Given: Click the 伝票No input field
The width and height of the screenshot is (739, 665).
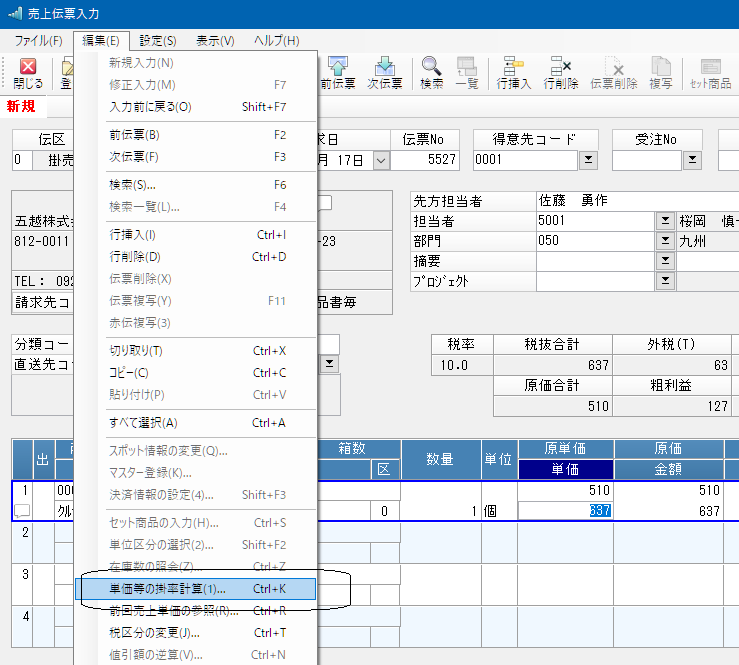Looking at the screenshot, I should 431,160.
